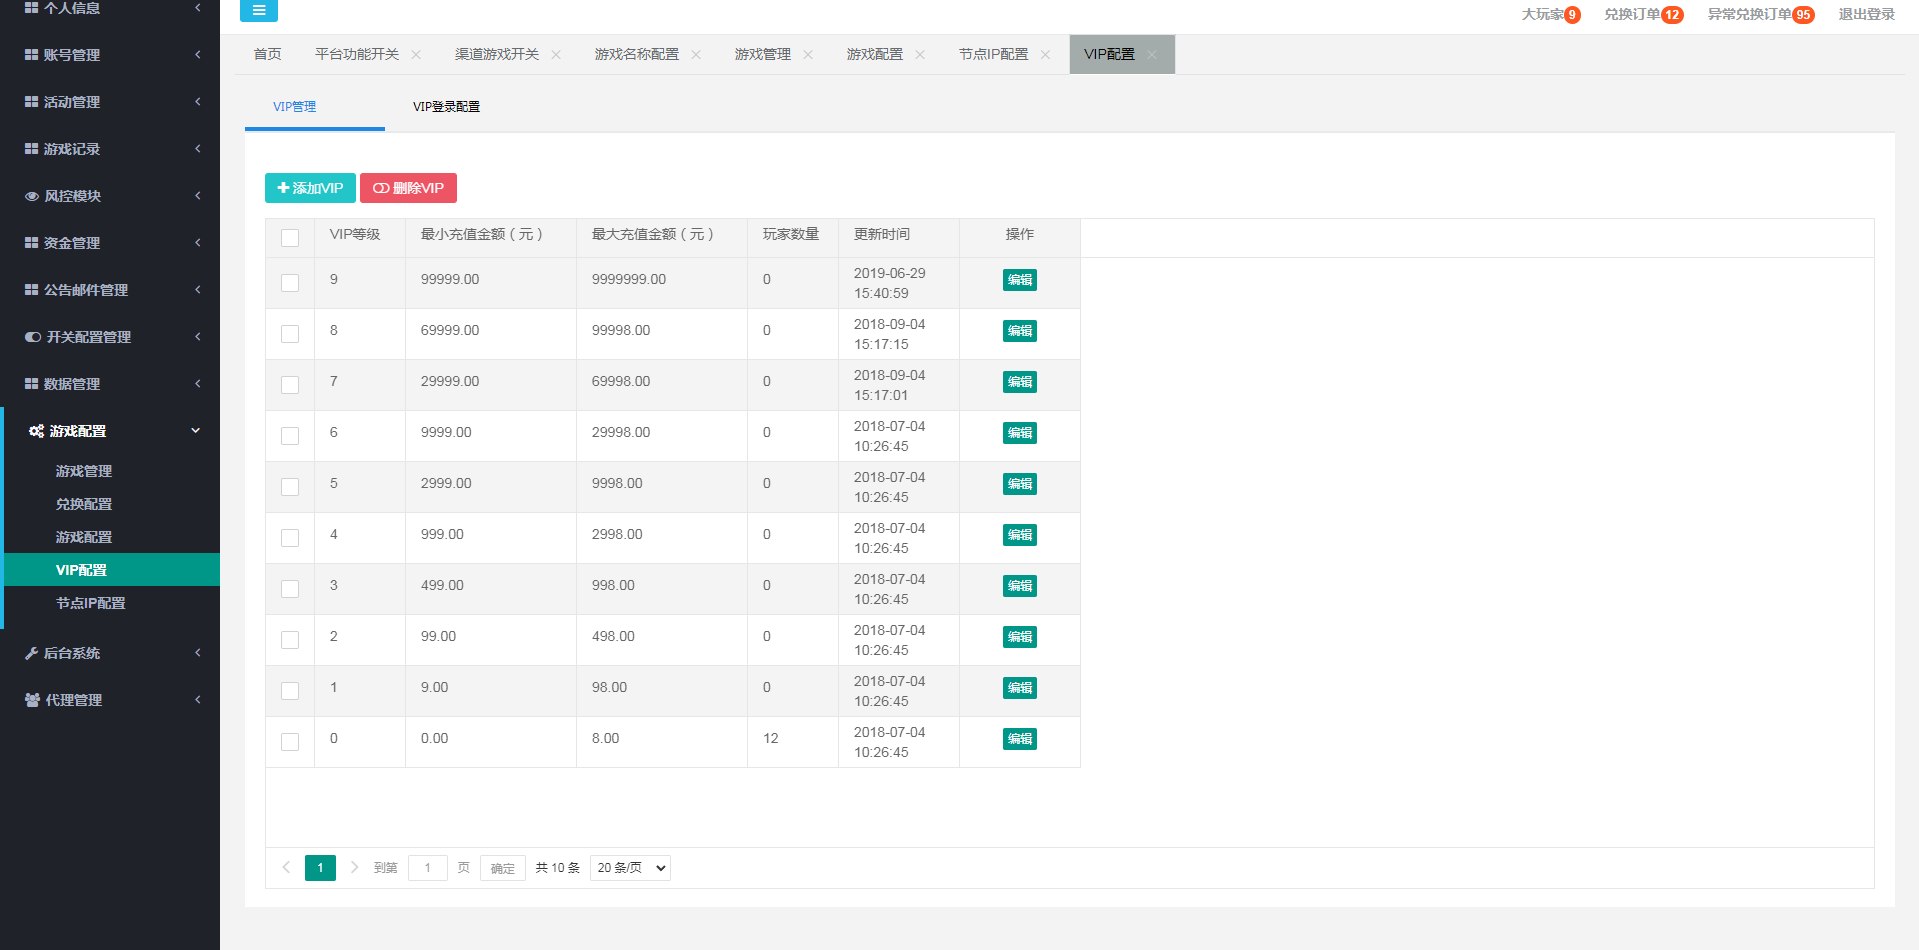Viewport: 1919px width, 950px height.
Task: Click the gears icon beside 游戏配置
Action: (x=36, y=431)
